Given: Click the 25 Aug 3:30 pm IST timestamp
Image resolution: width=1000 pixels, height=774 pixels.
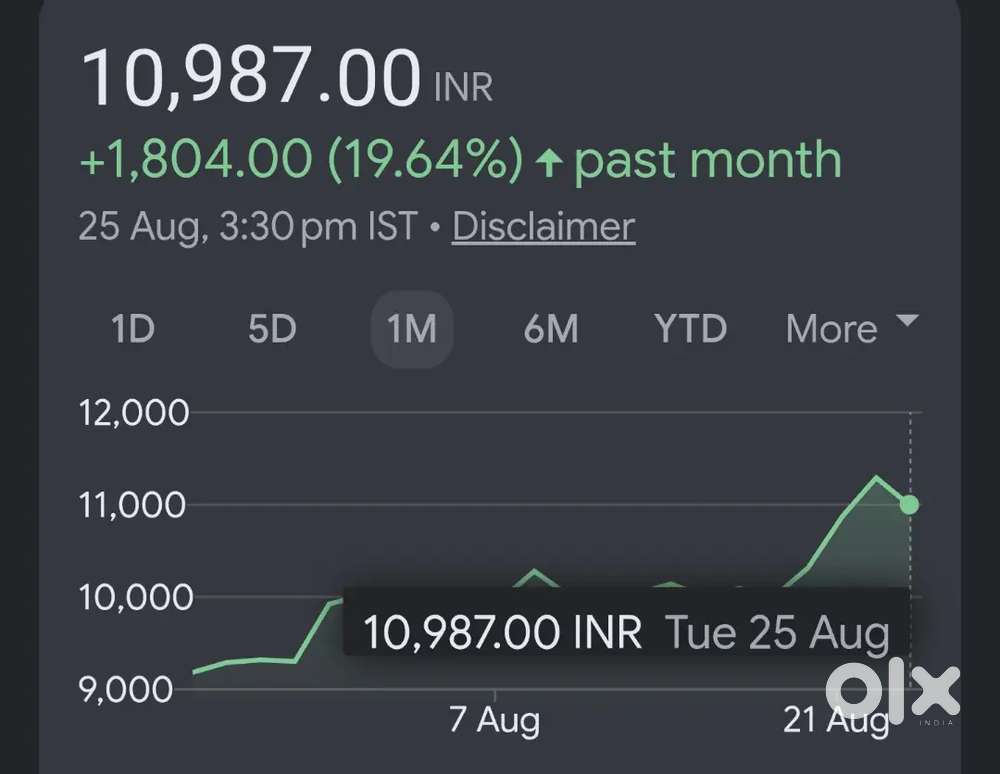Looking at the screenshot, I should click(247, 226).
